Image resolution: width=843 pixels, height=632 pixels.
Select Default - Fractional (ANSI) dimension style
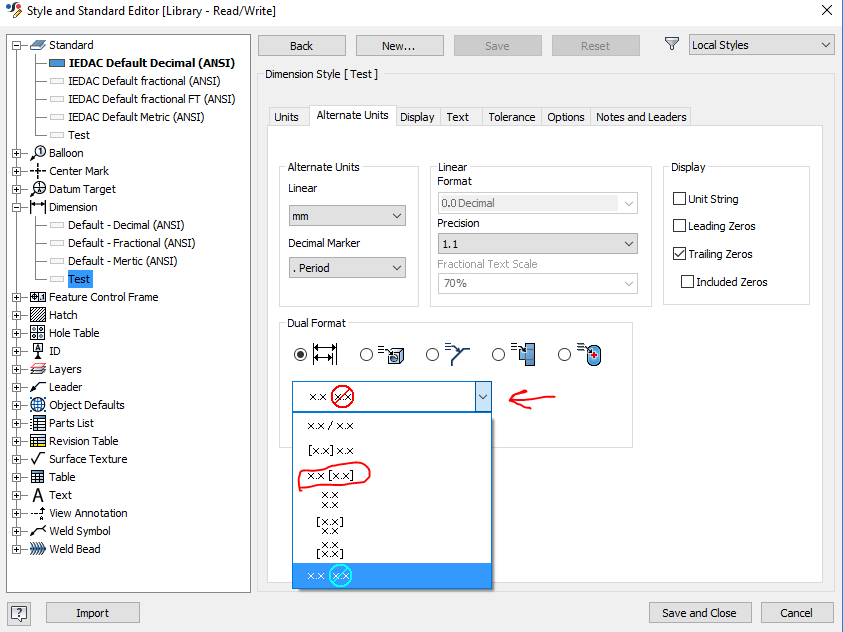click(131, 243)
